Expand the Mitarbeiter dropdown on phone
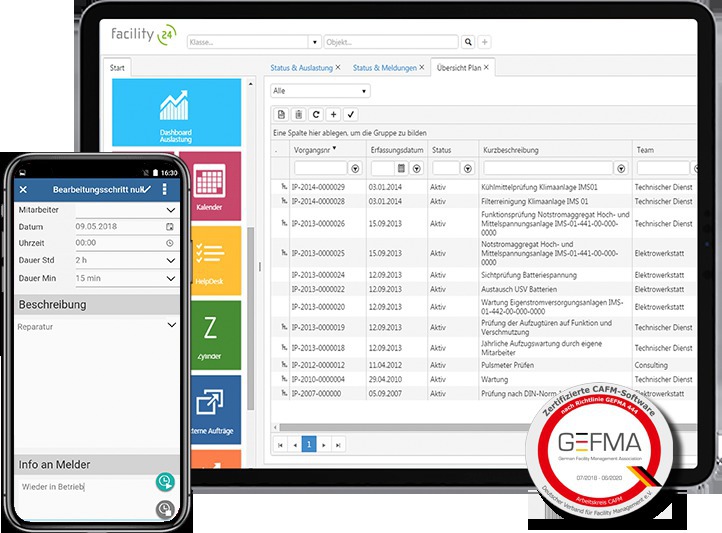This screenshot has width=722, height=533. 170,210
